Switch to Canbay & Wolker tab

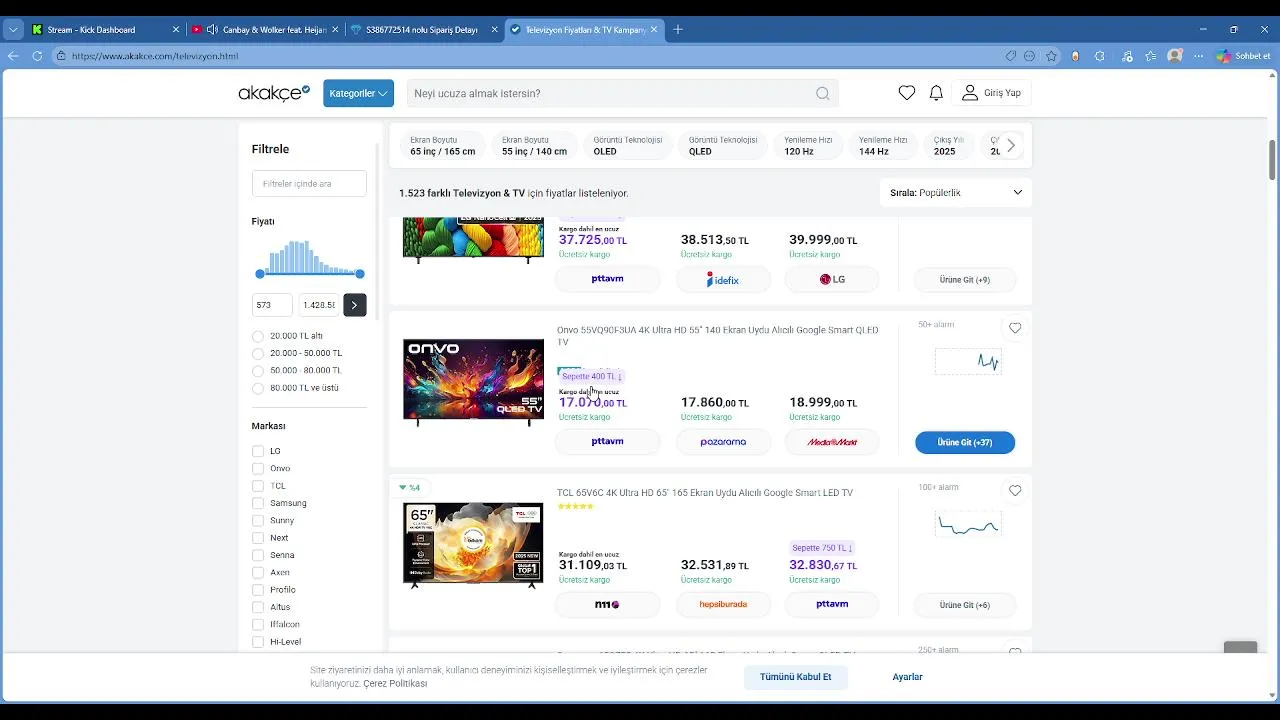pyautogui.click(x=264, y=30)
